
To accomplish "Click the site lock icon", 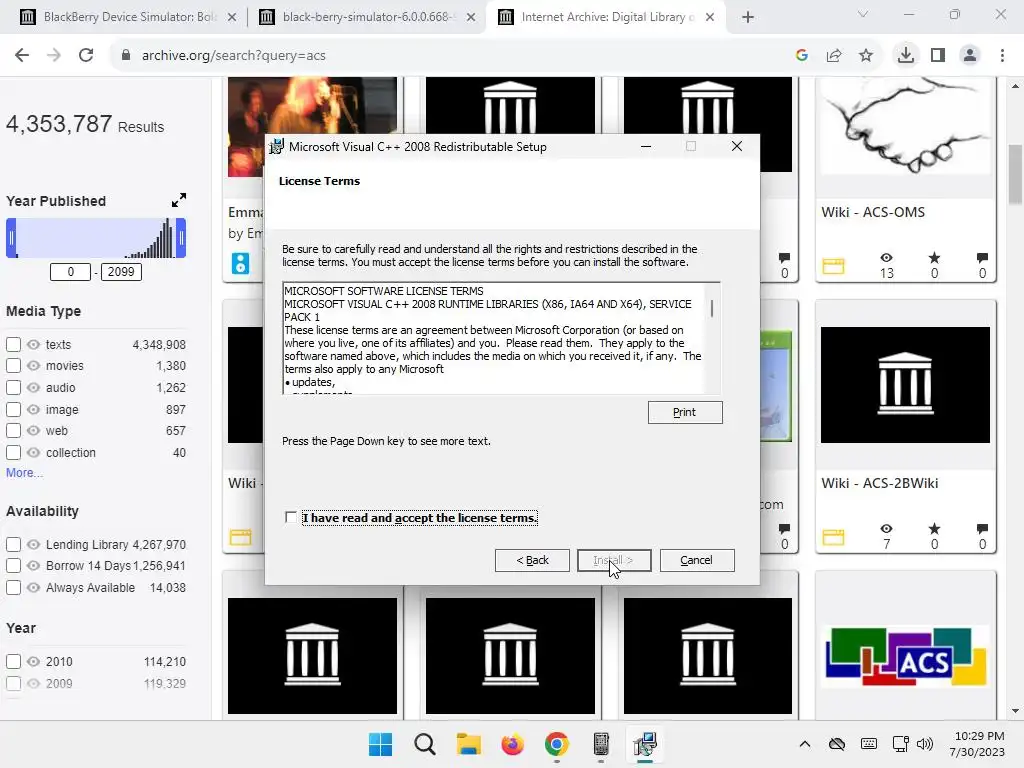I will tap(125, 56).
